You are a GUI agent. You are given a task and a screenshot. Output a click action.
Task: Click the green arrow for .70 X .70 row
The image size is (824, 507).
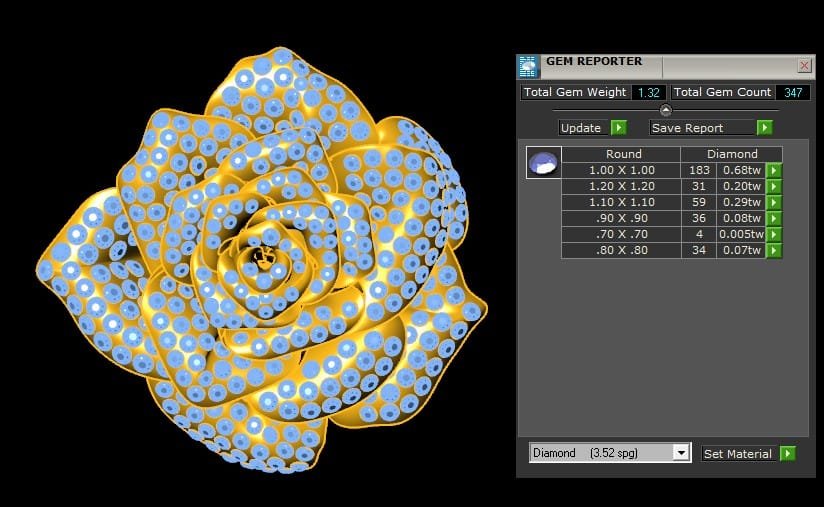coord(773,235)
